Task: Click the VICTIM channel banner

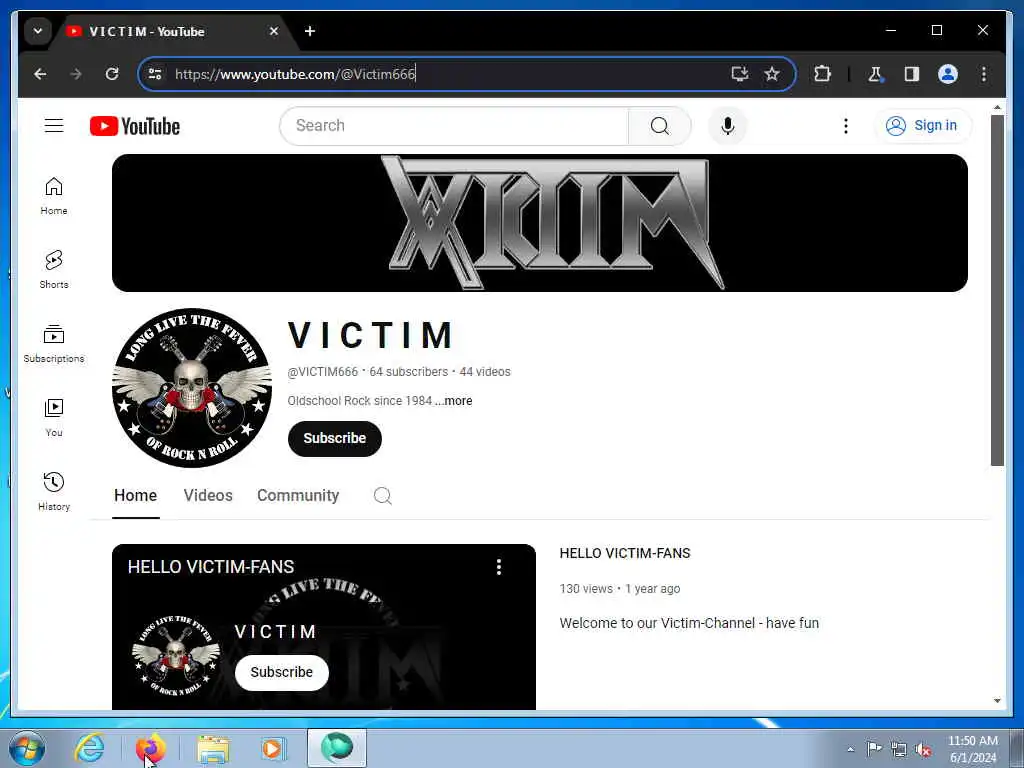Action: click(x=539, y=223)
